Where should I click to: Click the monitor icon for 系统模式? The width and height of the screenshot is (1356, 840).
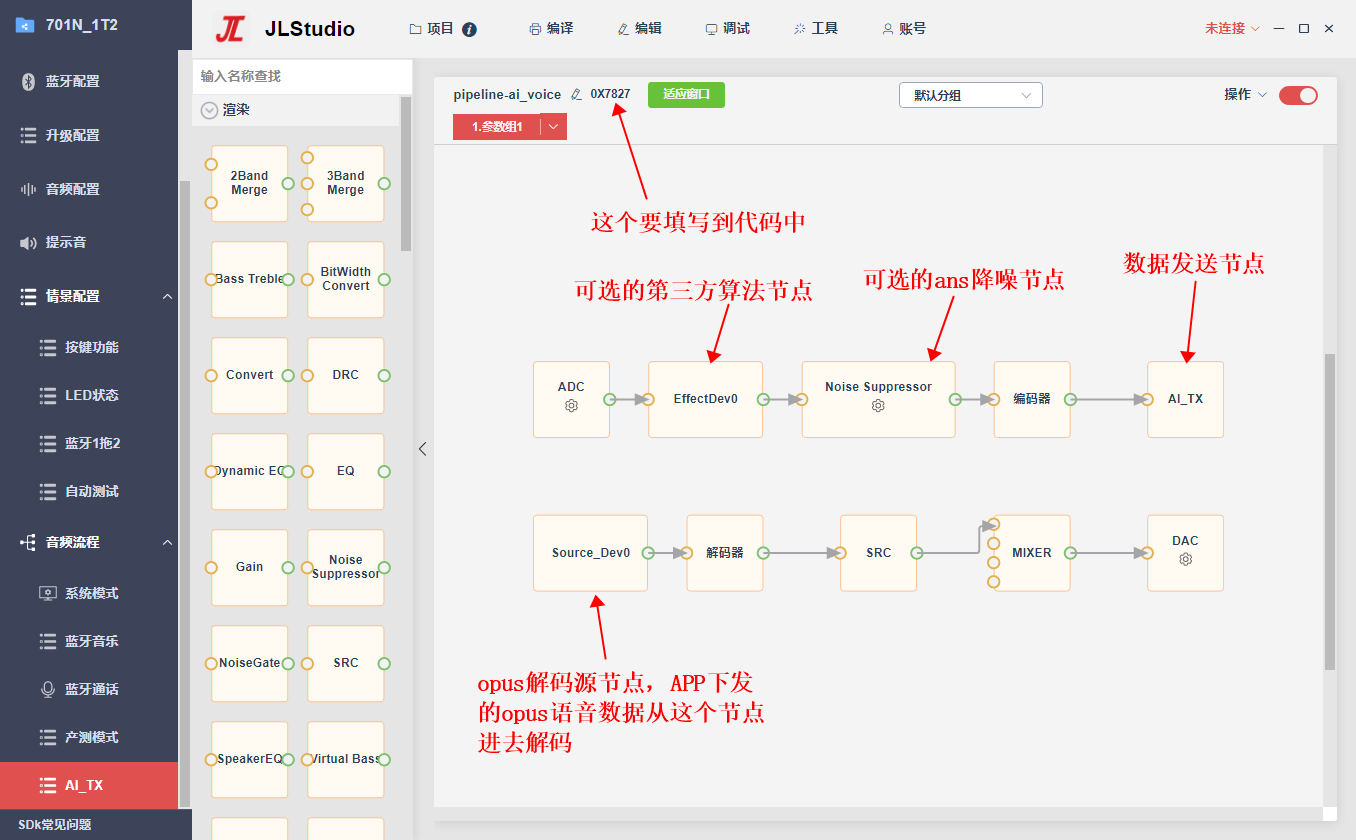pyautogui.click(x=47, y=593)
